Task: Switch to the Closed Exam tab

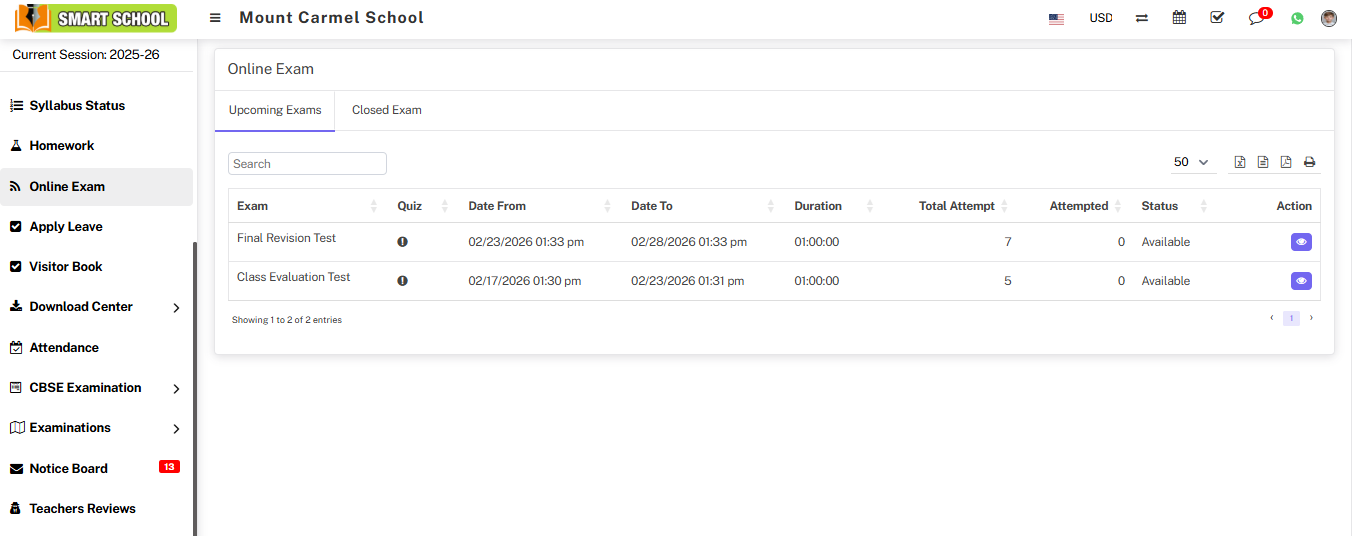Action: [x=387, y=110]
